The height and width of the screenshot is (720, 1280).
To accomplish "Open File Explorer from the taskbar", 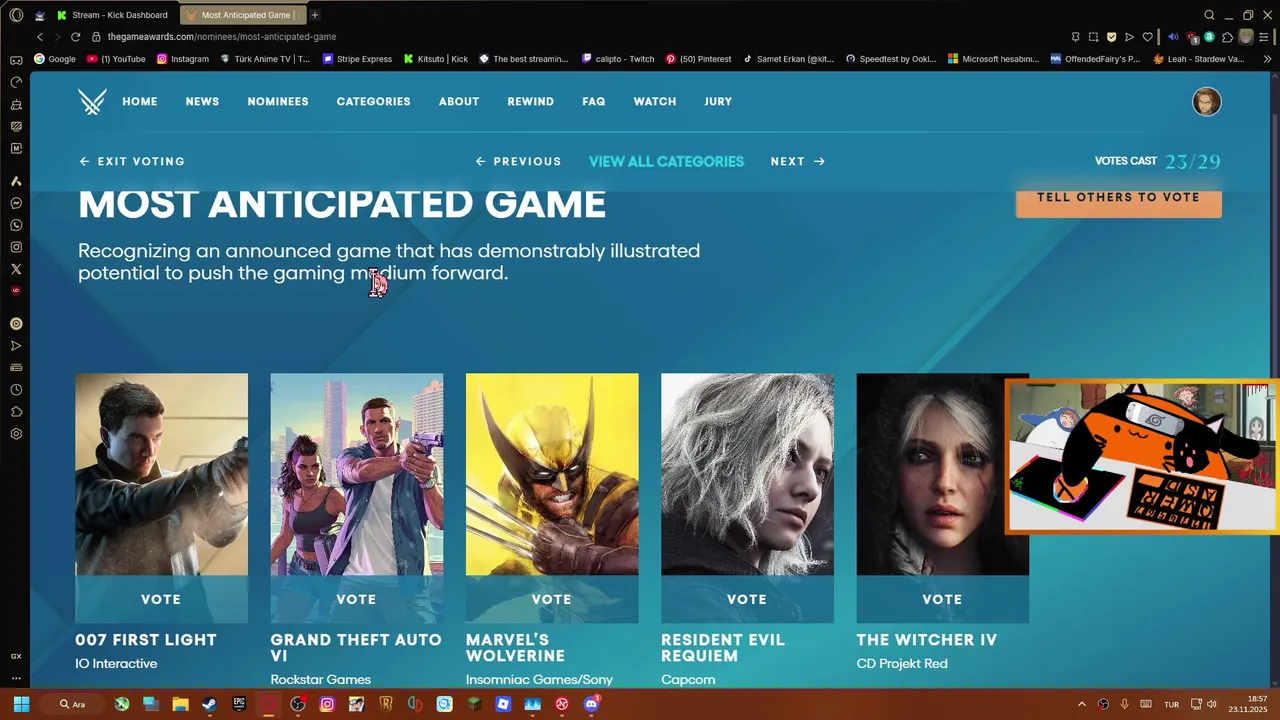I will pos(180,704).
